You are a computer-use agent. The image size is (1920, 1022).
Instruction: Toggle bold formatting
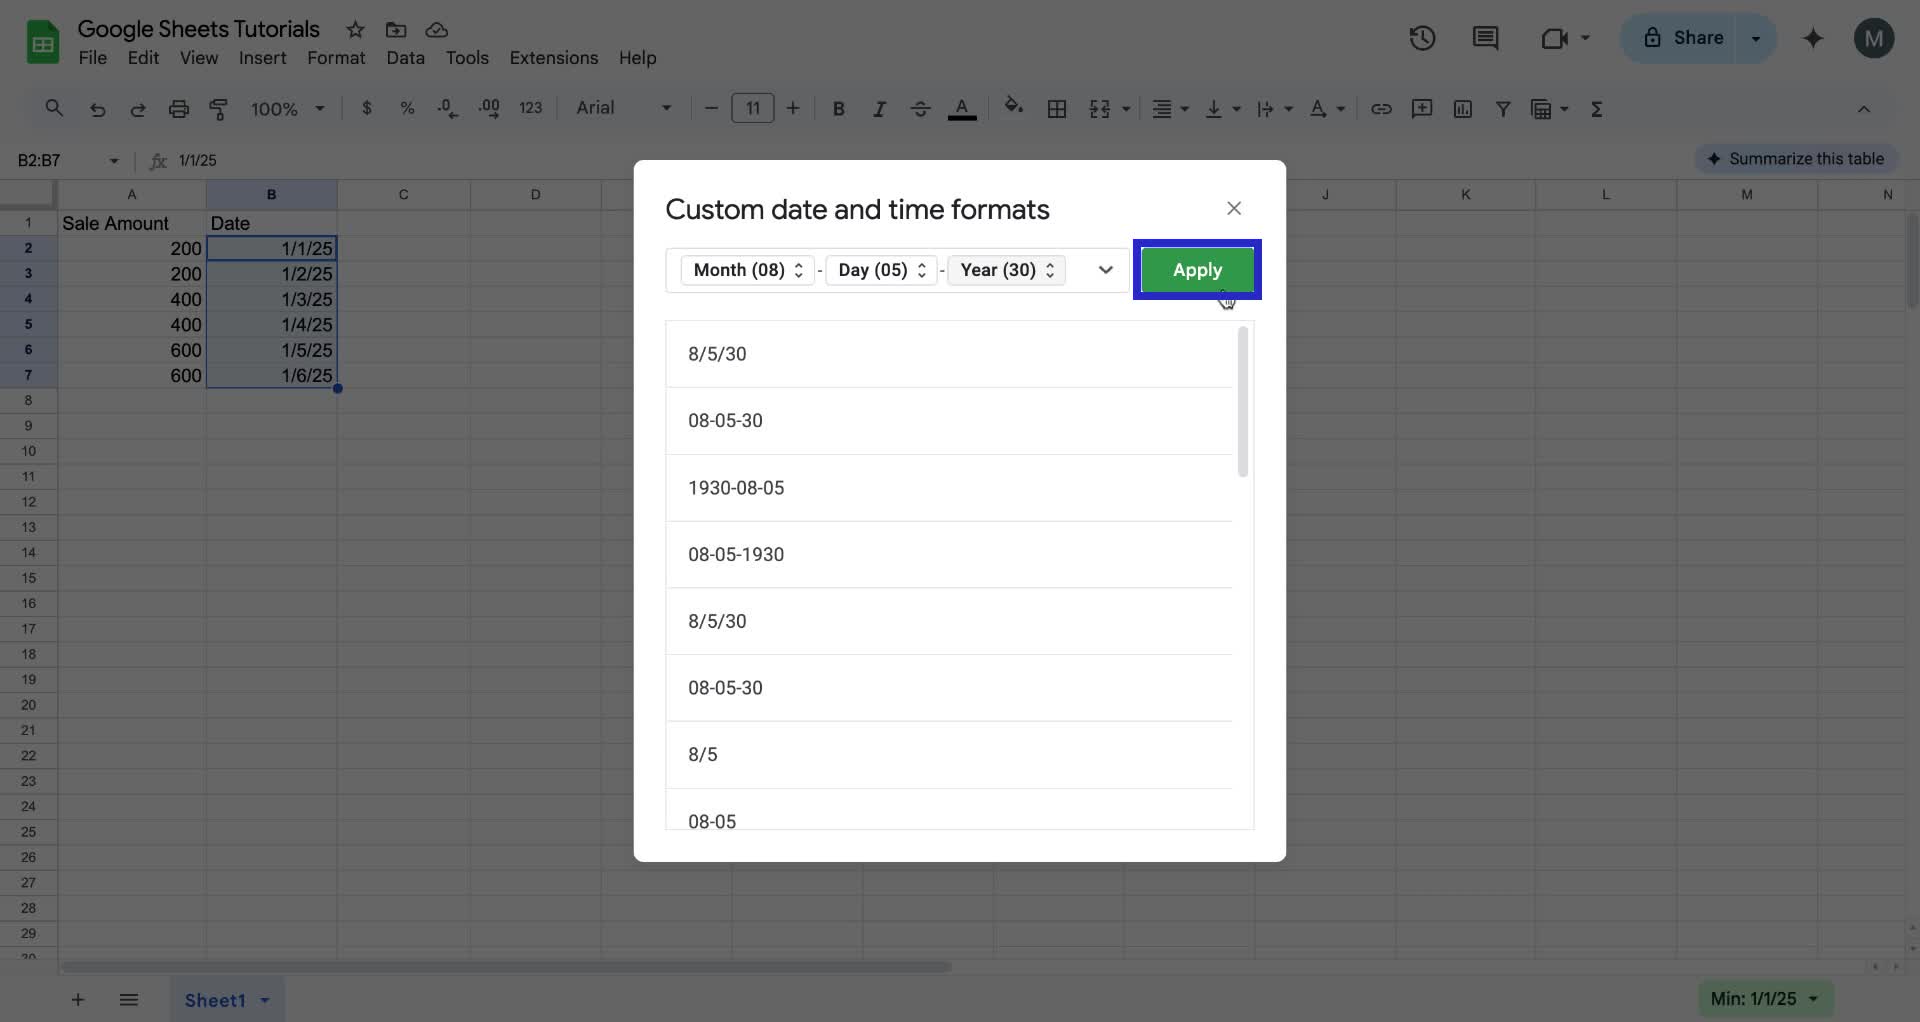coord(838,108)
